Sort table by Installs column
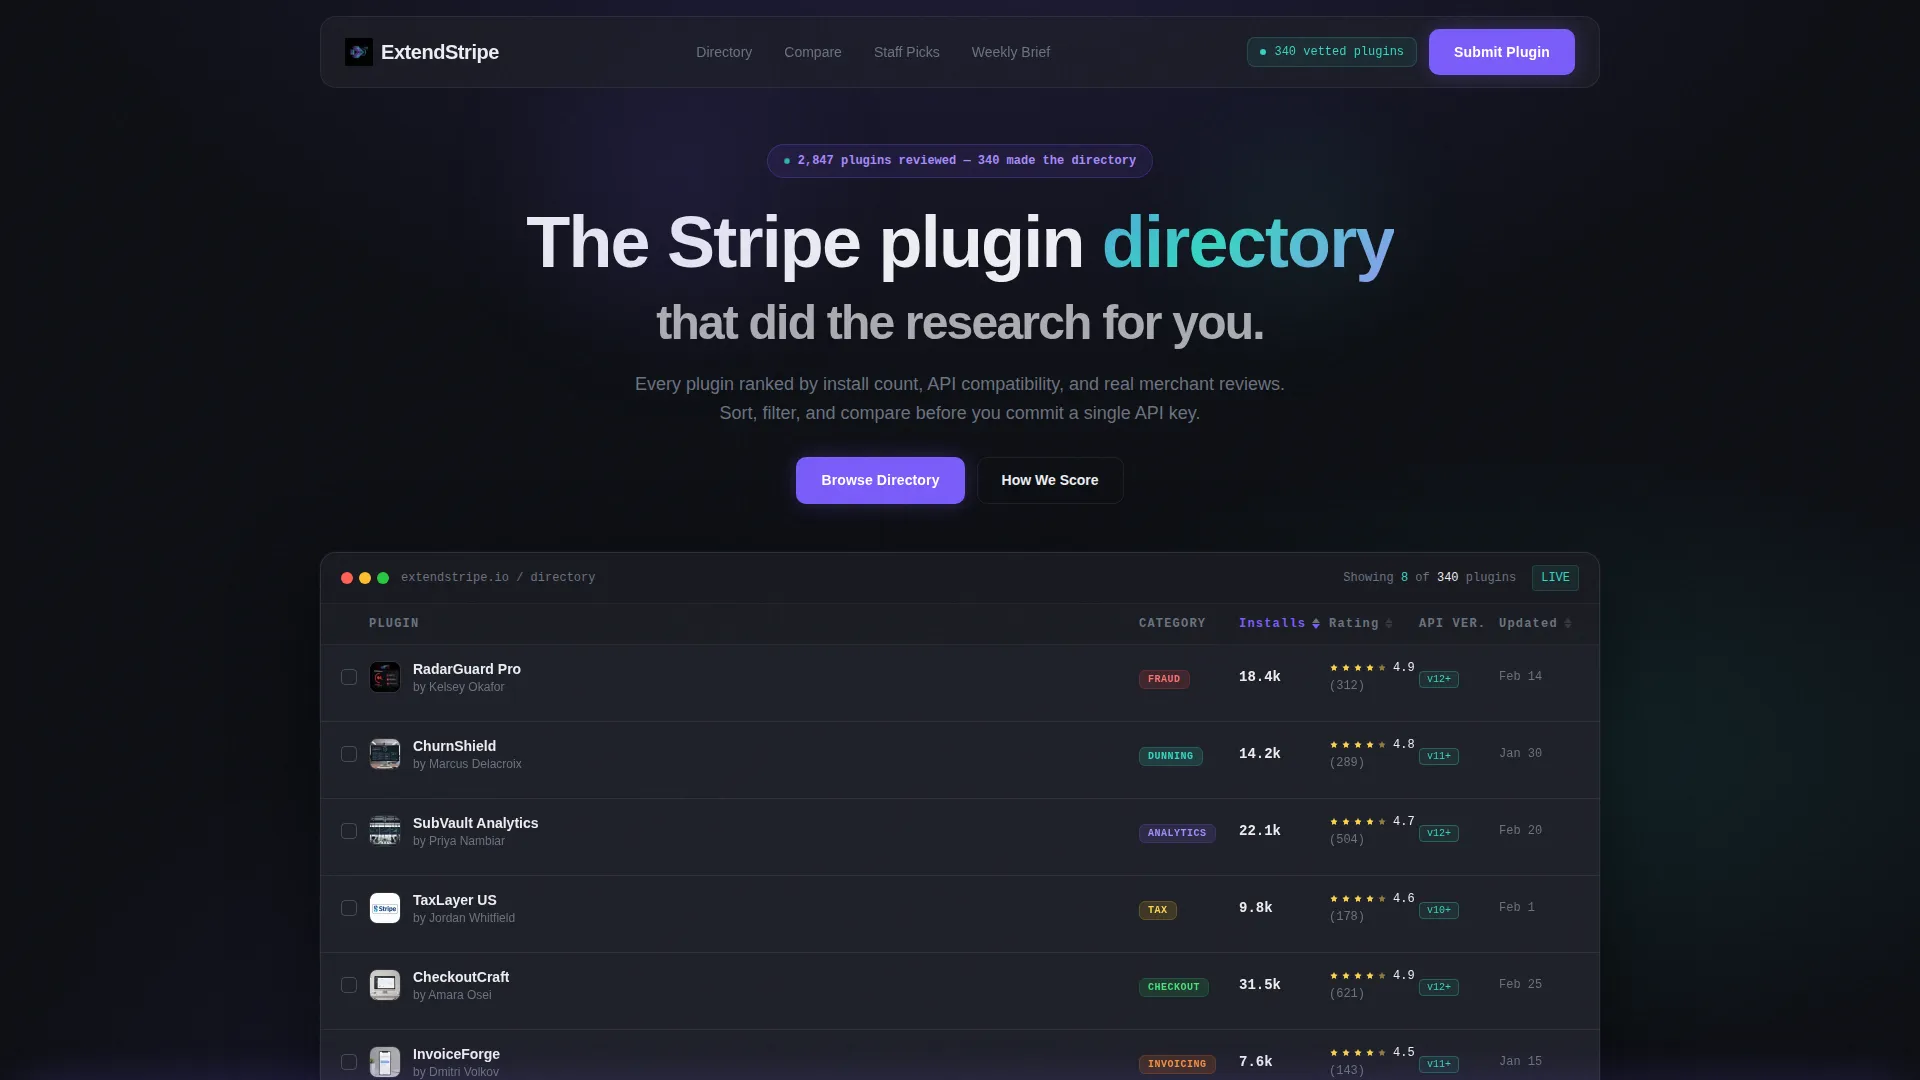This screenshot has width=1920, height=1080. (x=1279, y=623)
